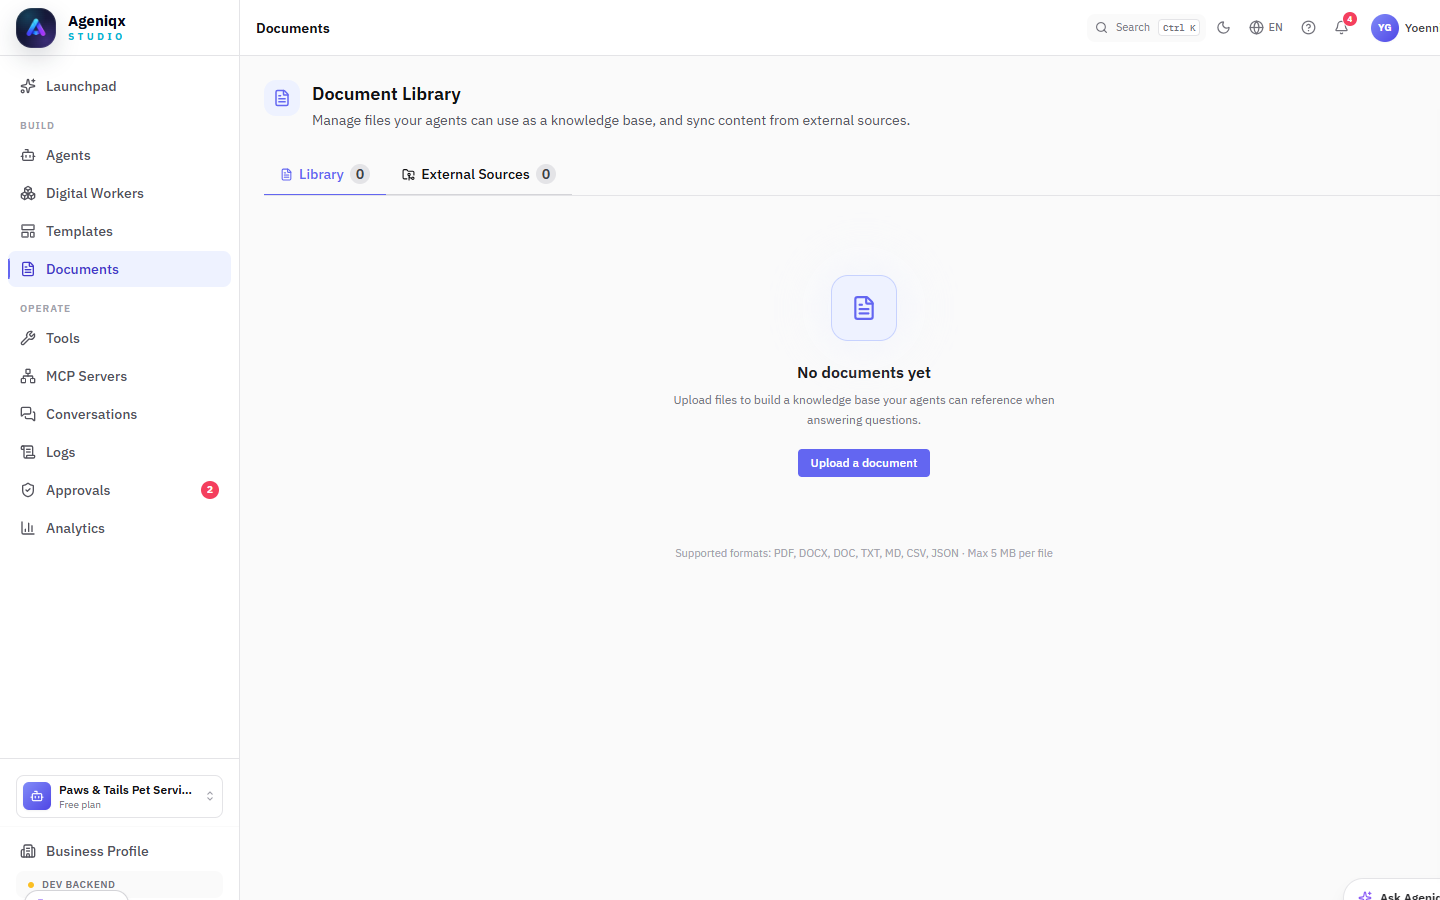Click the Upload a document button
Image resolution: width=1440 pixels, height=900 pixels.
point(864,463)
